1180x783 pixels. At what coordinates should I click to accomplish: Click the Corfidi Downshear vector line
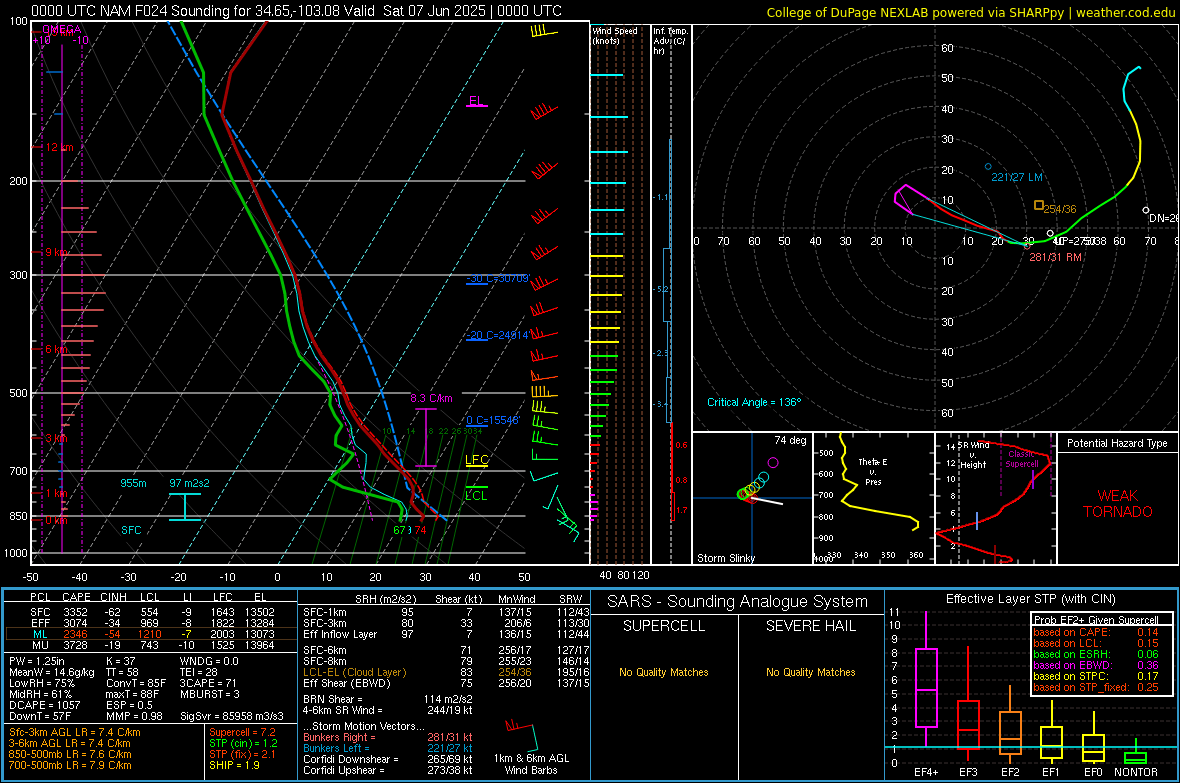point(388,759)
